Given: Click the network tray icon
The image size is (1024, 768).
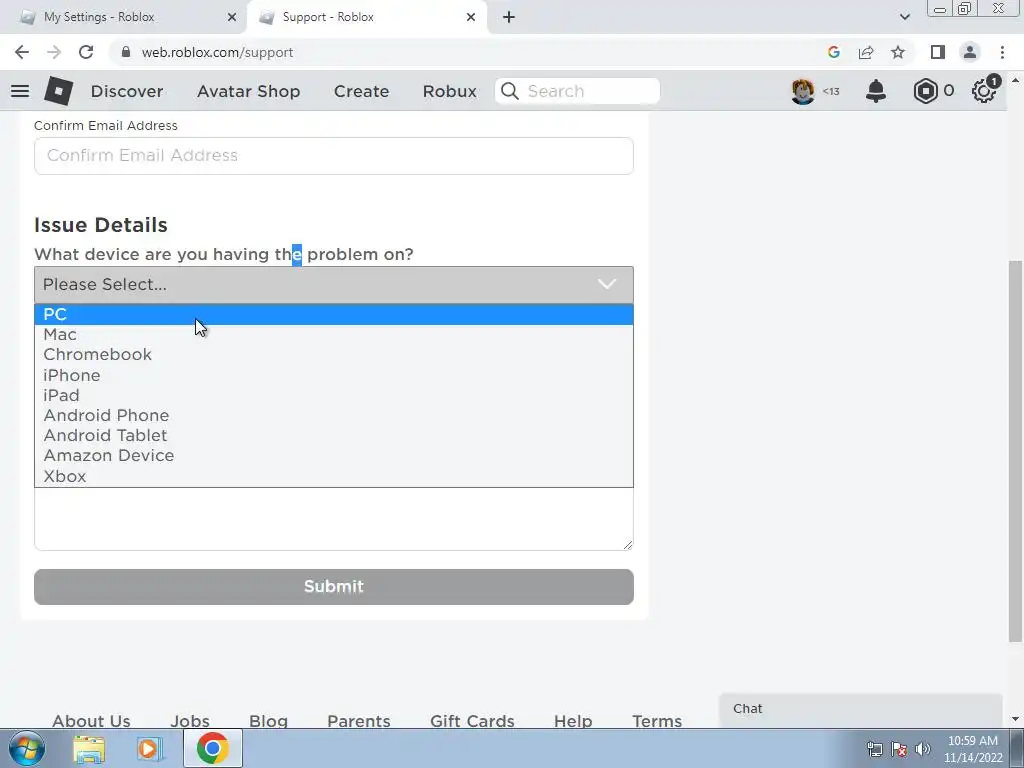Looking at the screenshot, I should pyautogui.click(x=874, y=749).
